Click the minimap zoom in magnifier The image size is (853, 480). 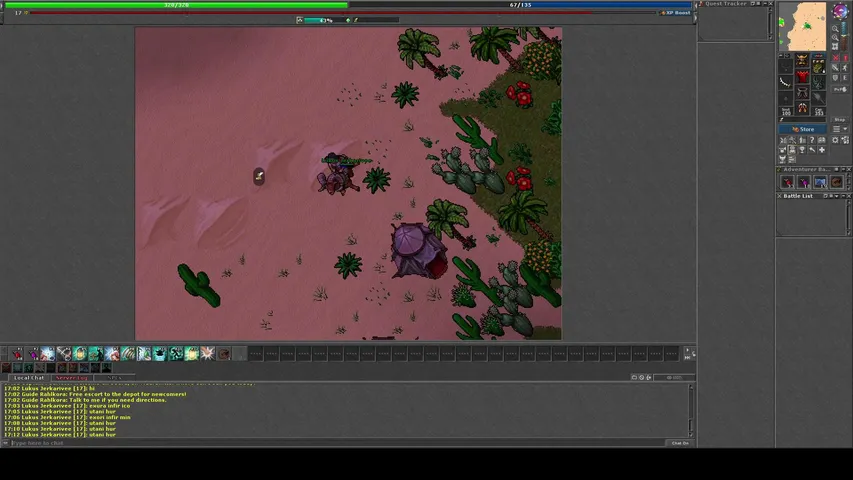pos(835,38)
